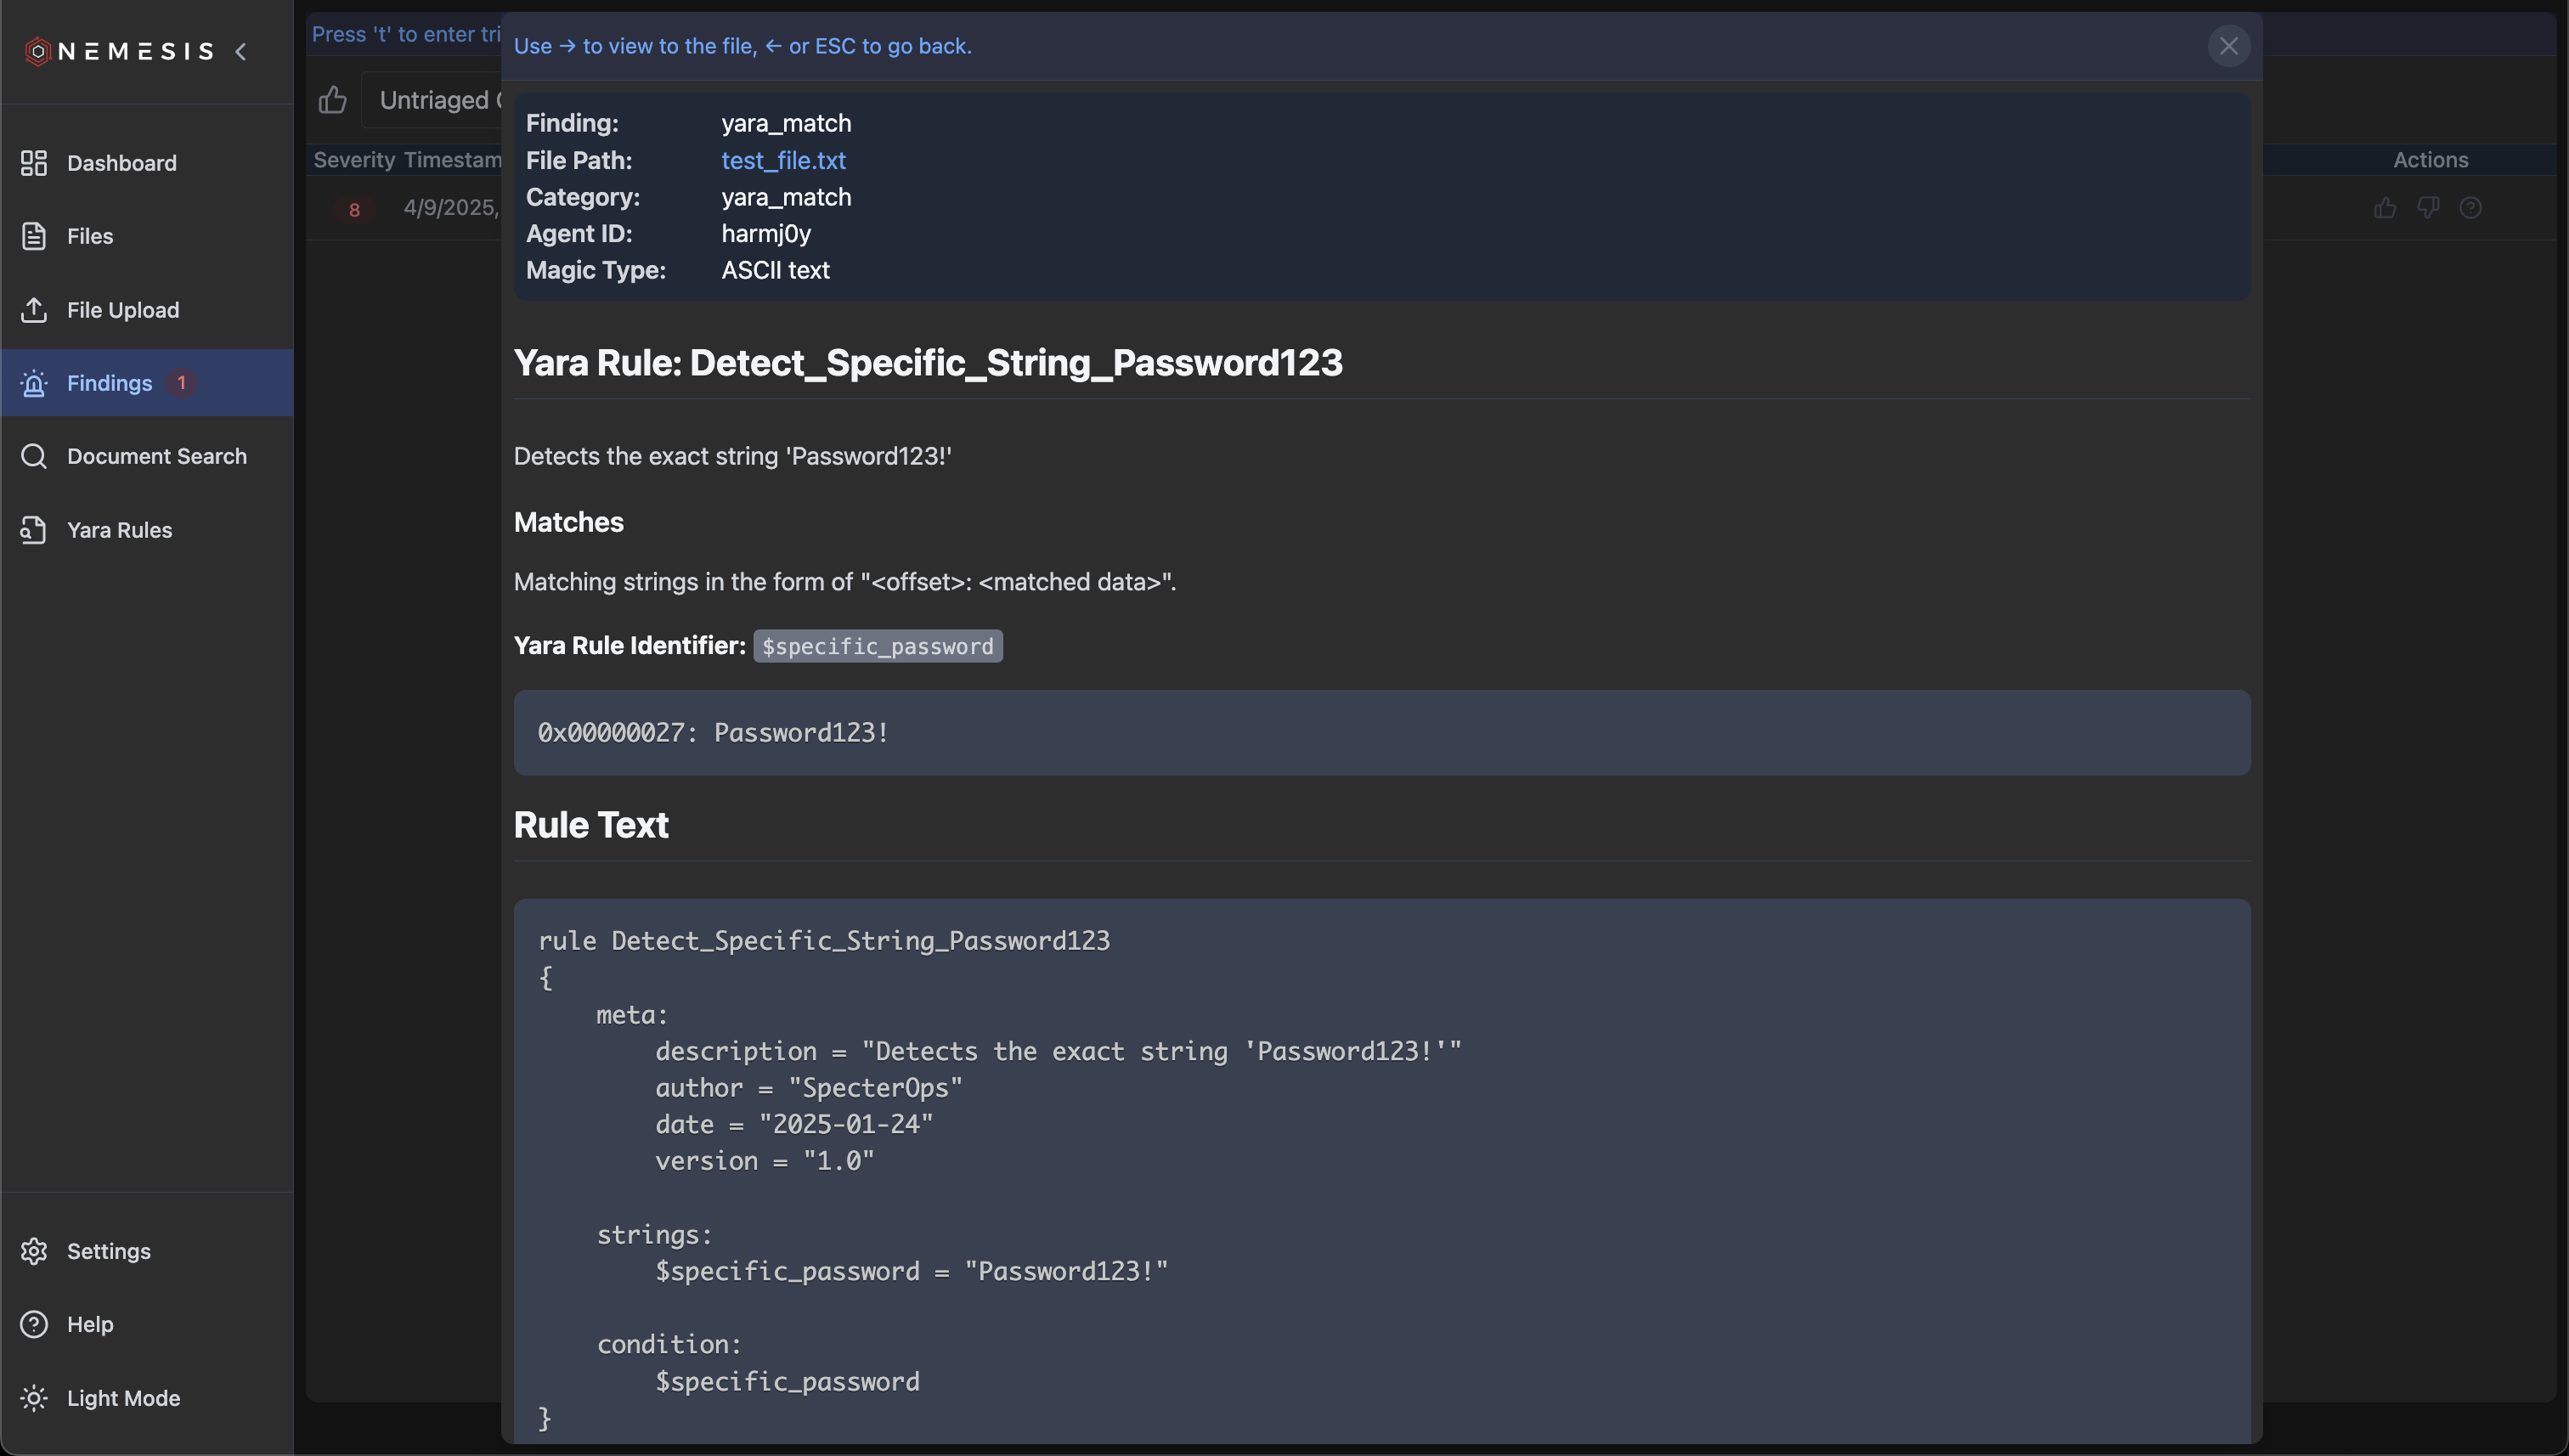Viewport: 2569px width, 1456px height.
Task: Open the Dashboard page
Action: coord(121,163)
